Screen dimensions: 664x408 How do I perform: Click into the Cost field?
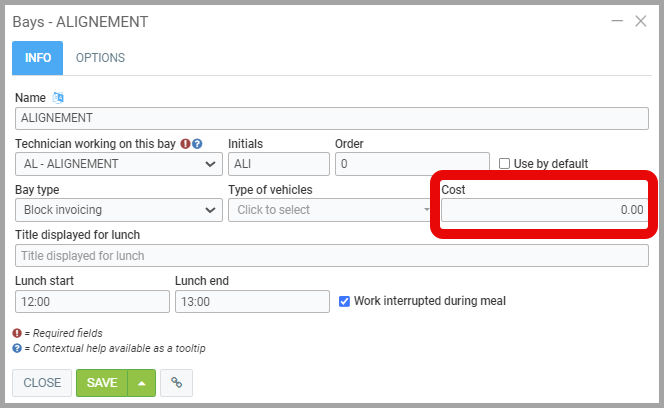[544, 210]
